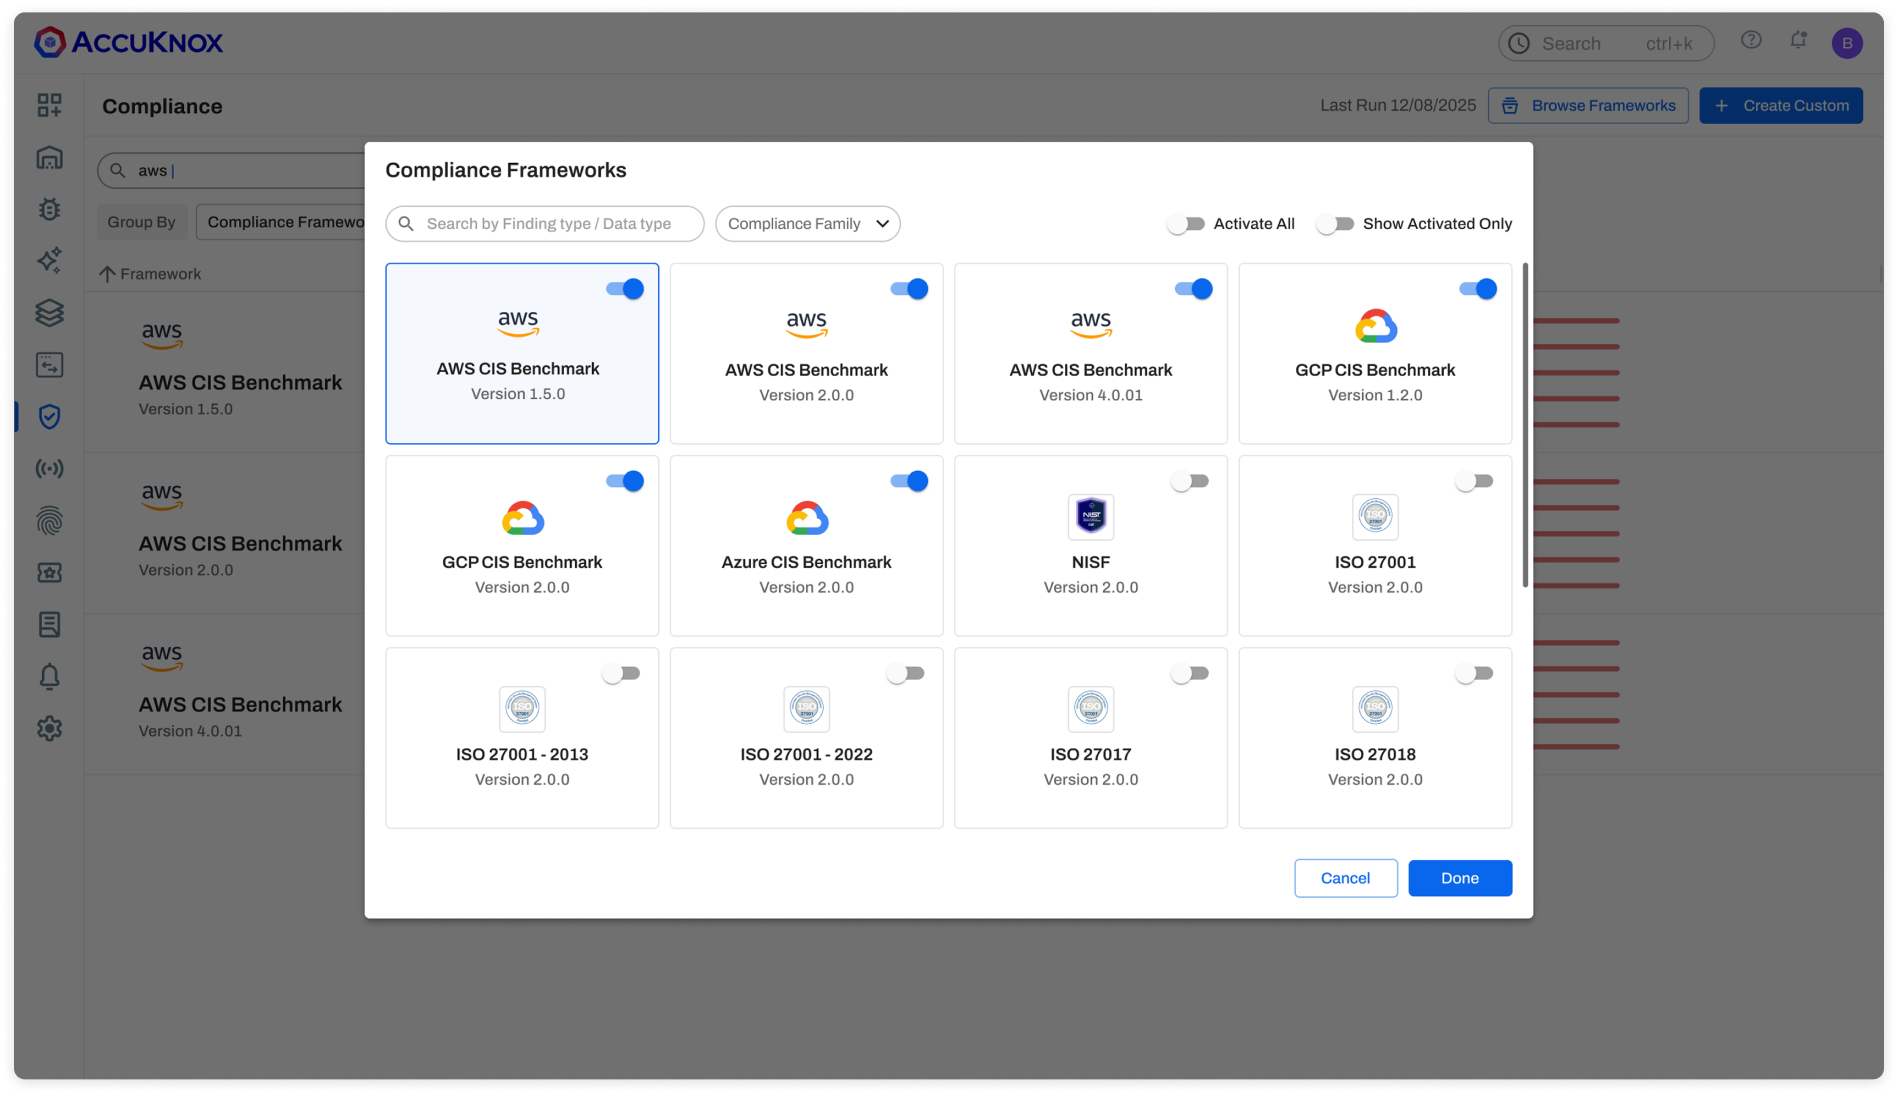The image size is (1898, 1096).
Task: Enable the NISF framework toggle
Action: point(1190,481)
